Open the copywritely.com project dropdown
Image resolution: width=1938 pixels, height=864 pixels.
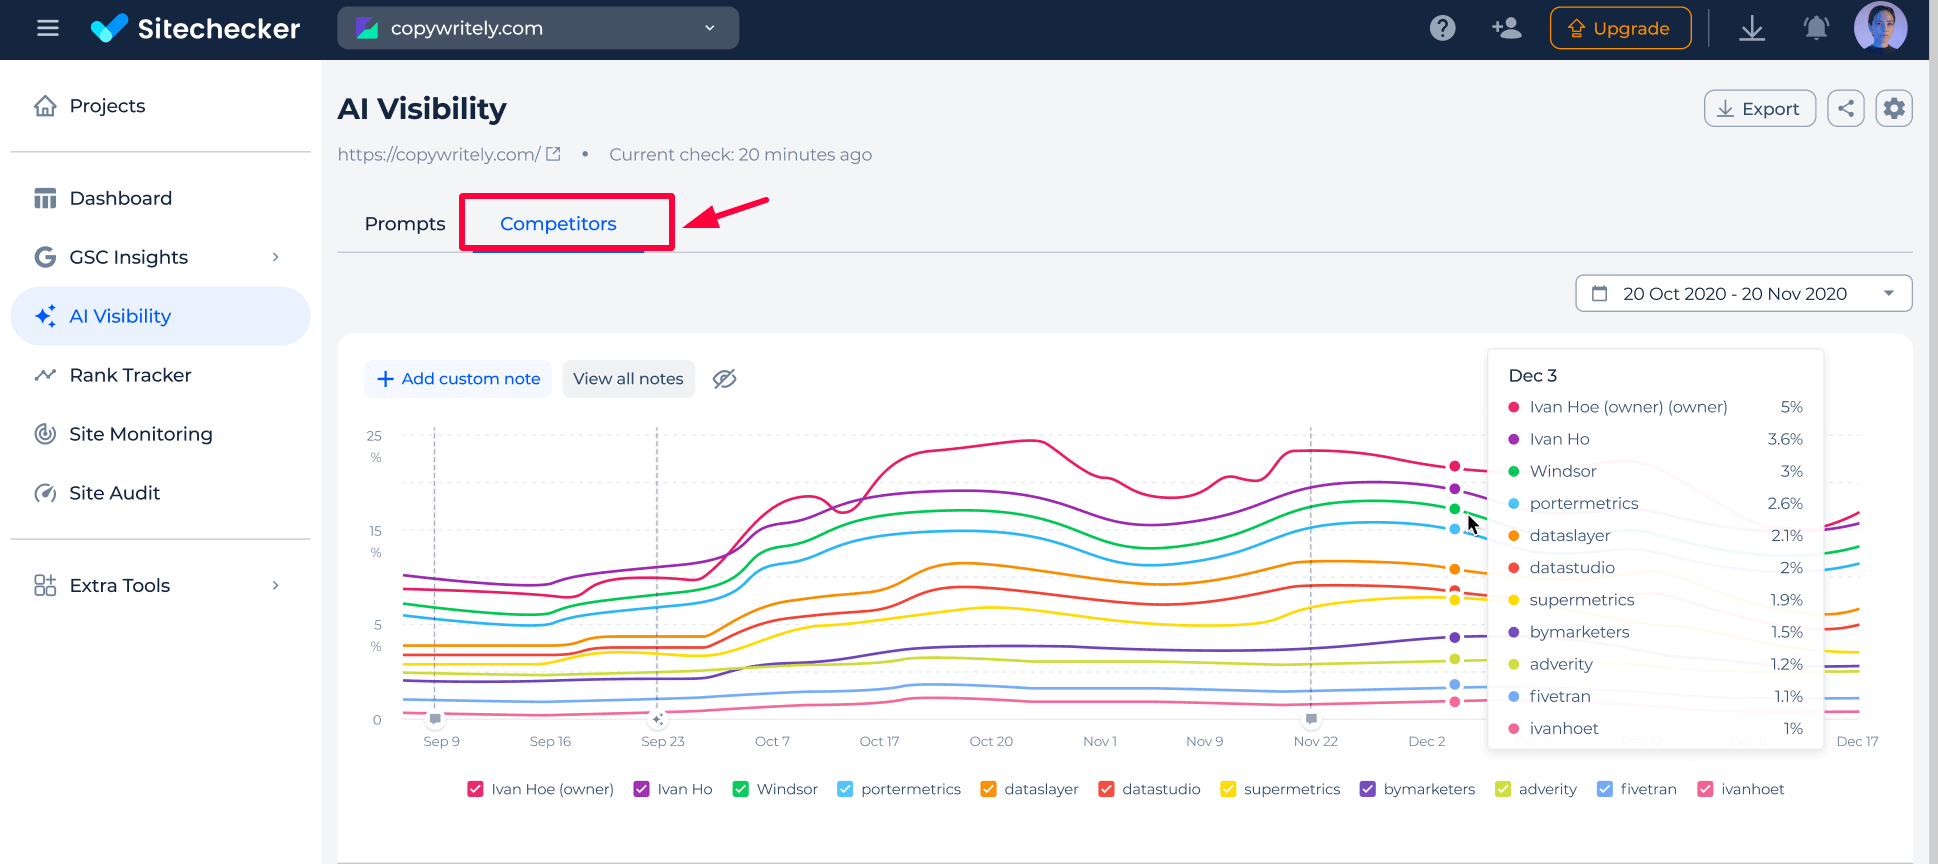coord(538,28)
